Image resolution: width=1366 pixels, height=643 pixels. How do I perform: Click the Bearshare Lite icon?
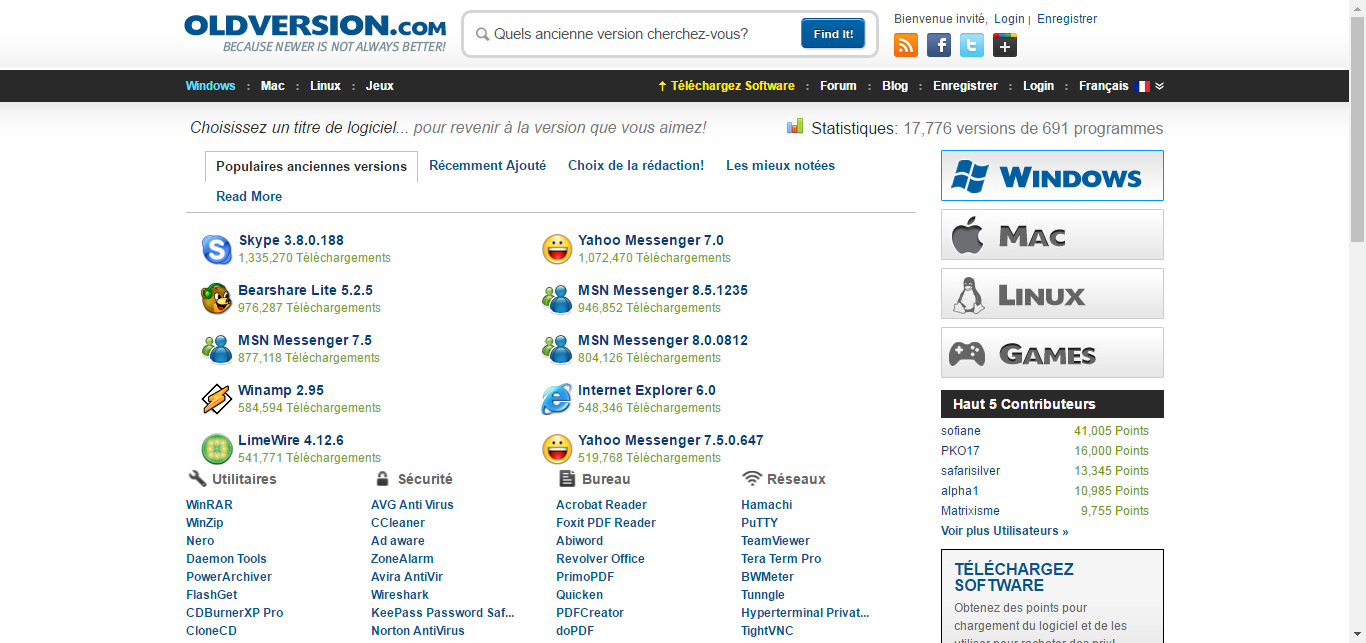217,299
